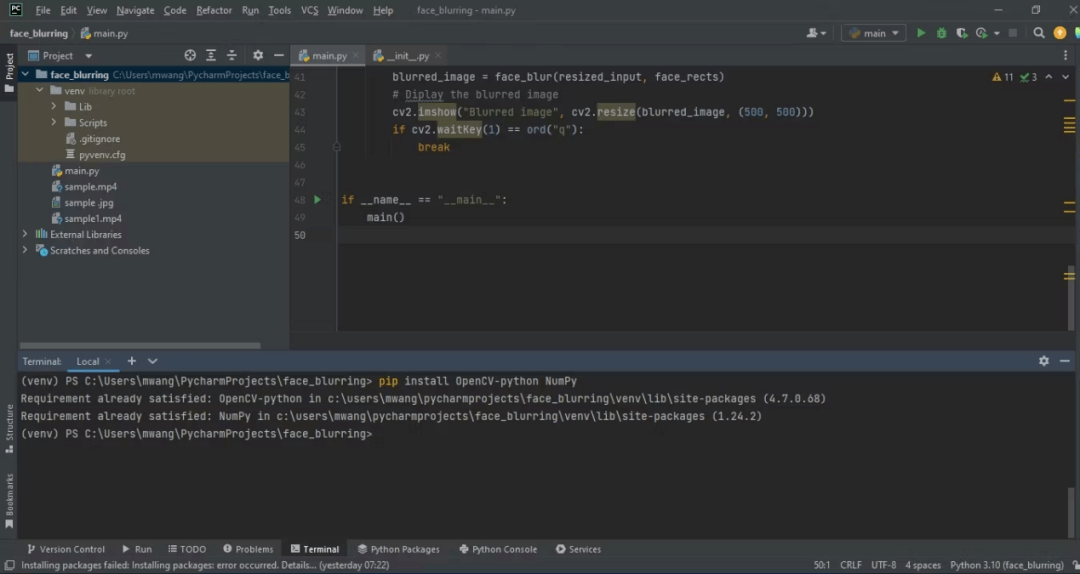Open the user account icon
This screenshot has width=1080, height=574.
815,33
